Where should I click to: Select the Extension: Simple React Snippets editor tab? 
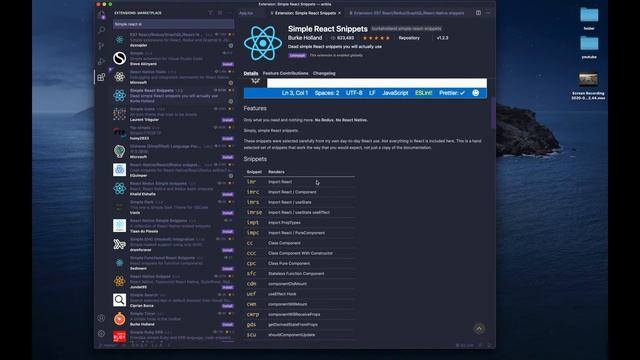305,13
